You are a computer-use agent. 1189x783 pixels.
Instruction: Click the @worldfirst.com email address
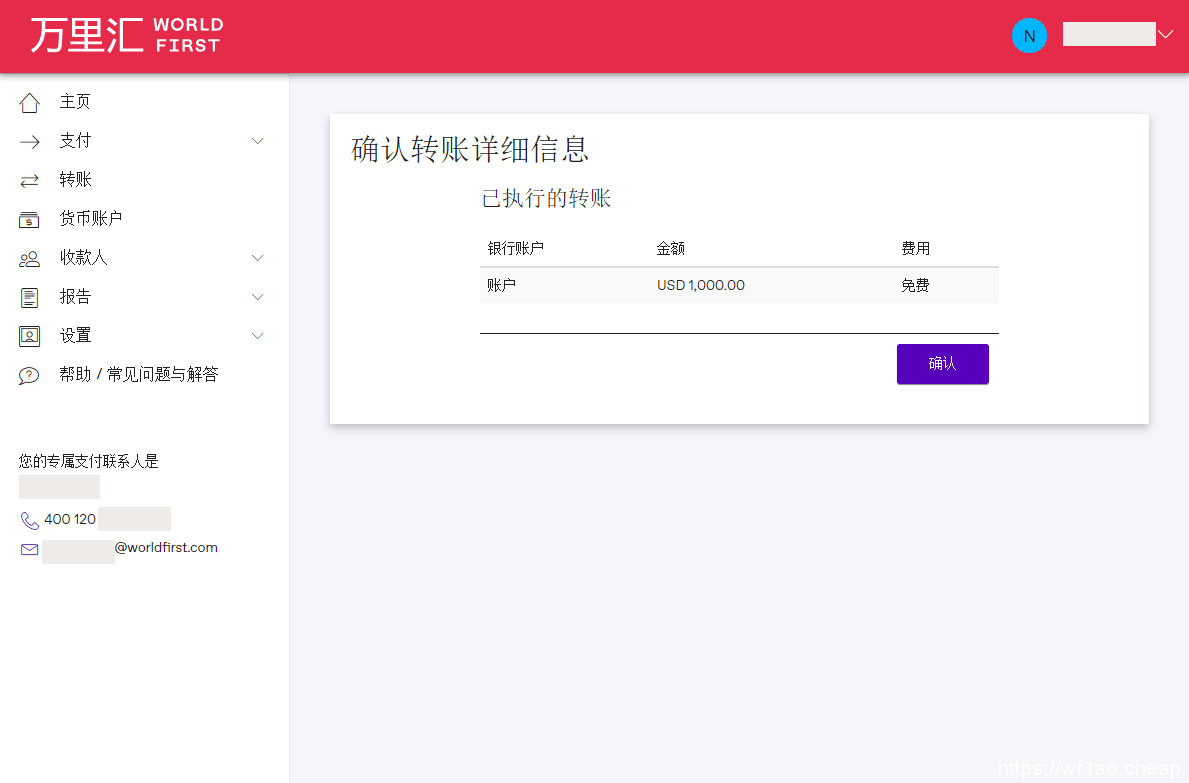166,548
